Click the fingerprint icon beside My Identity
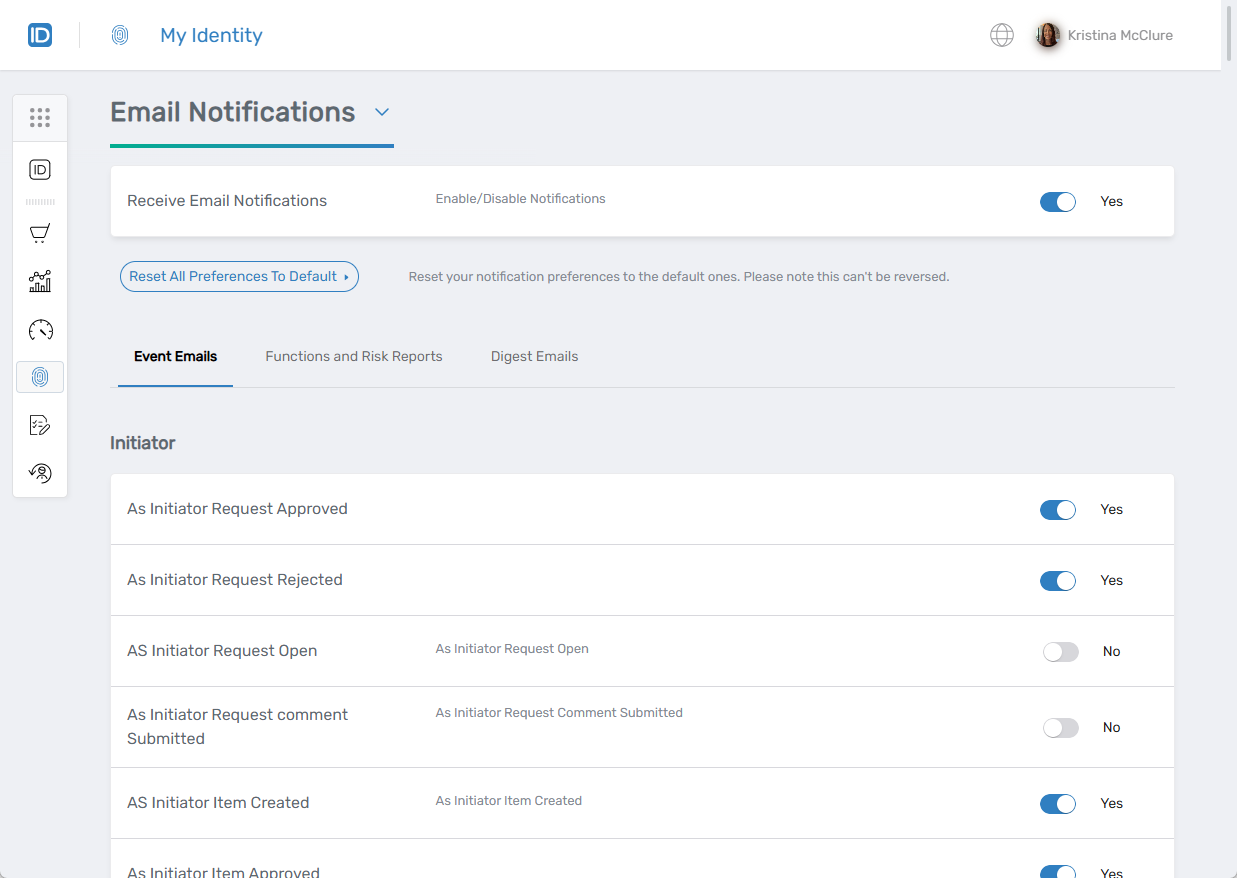The image size is (1237, 878). pyautogui.click(x=120, y=36)
